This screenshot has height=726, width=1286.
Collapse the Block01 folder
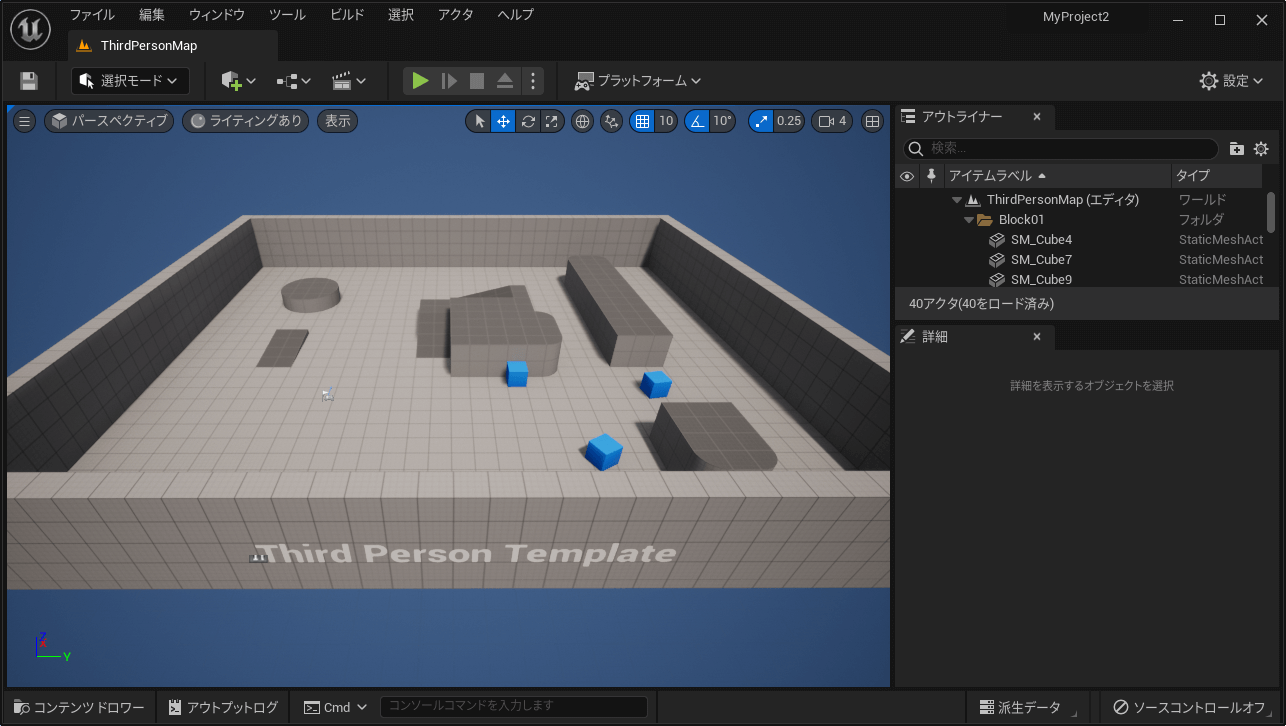(x=969, y=220)
